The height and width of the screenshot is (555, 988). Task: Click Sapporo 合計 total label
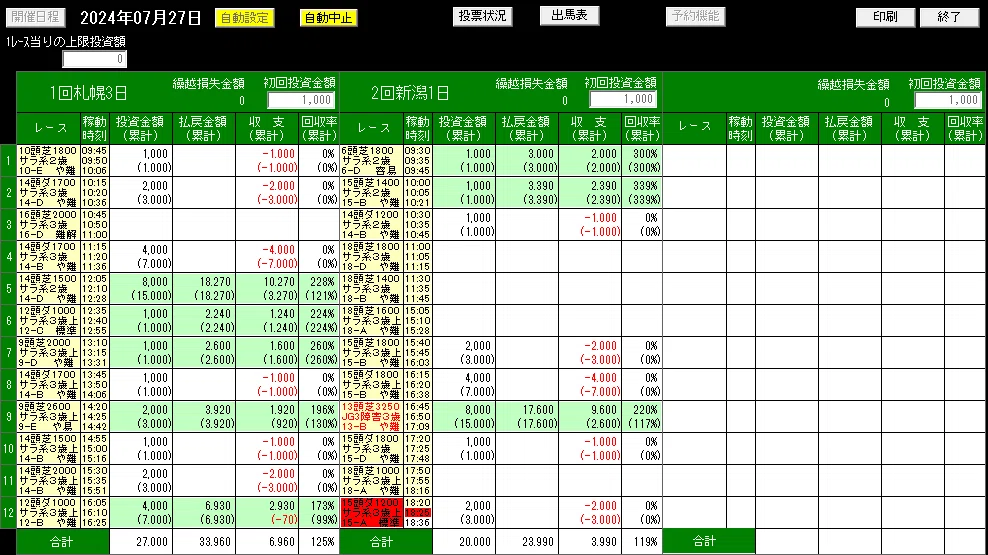(62, 542)
